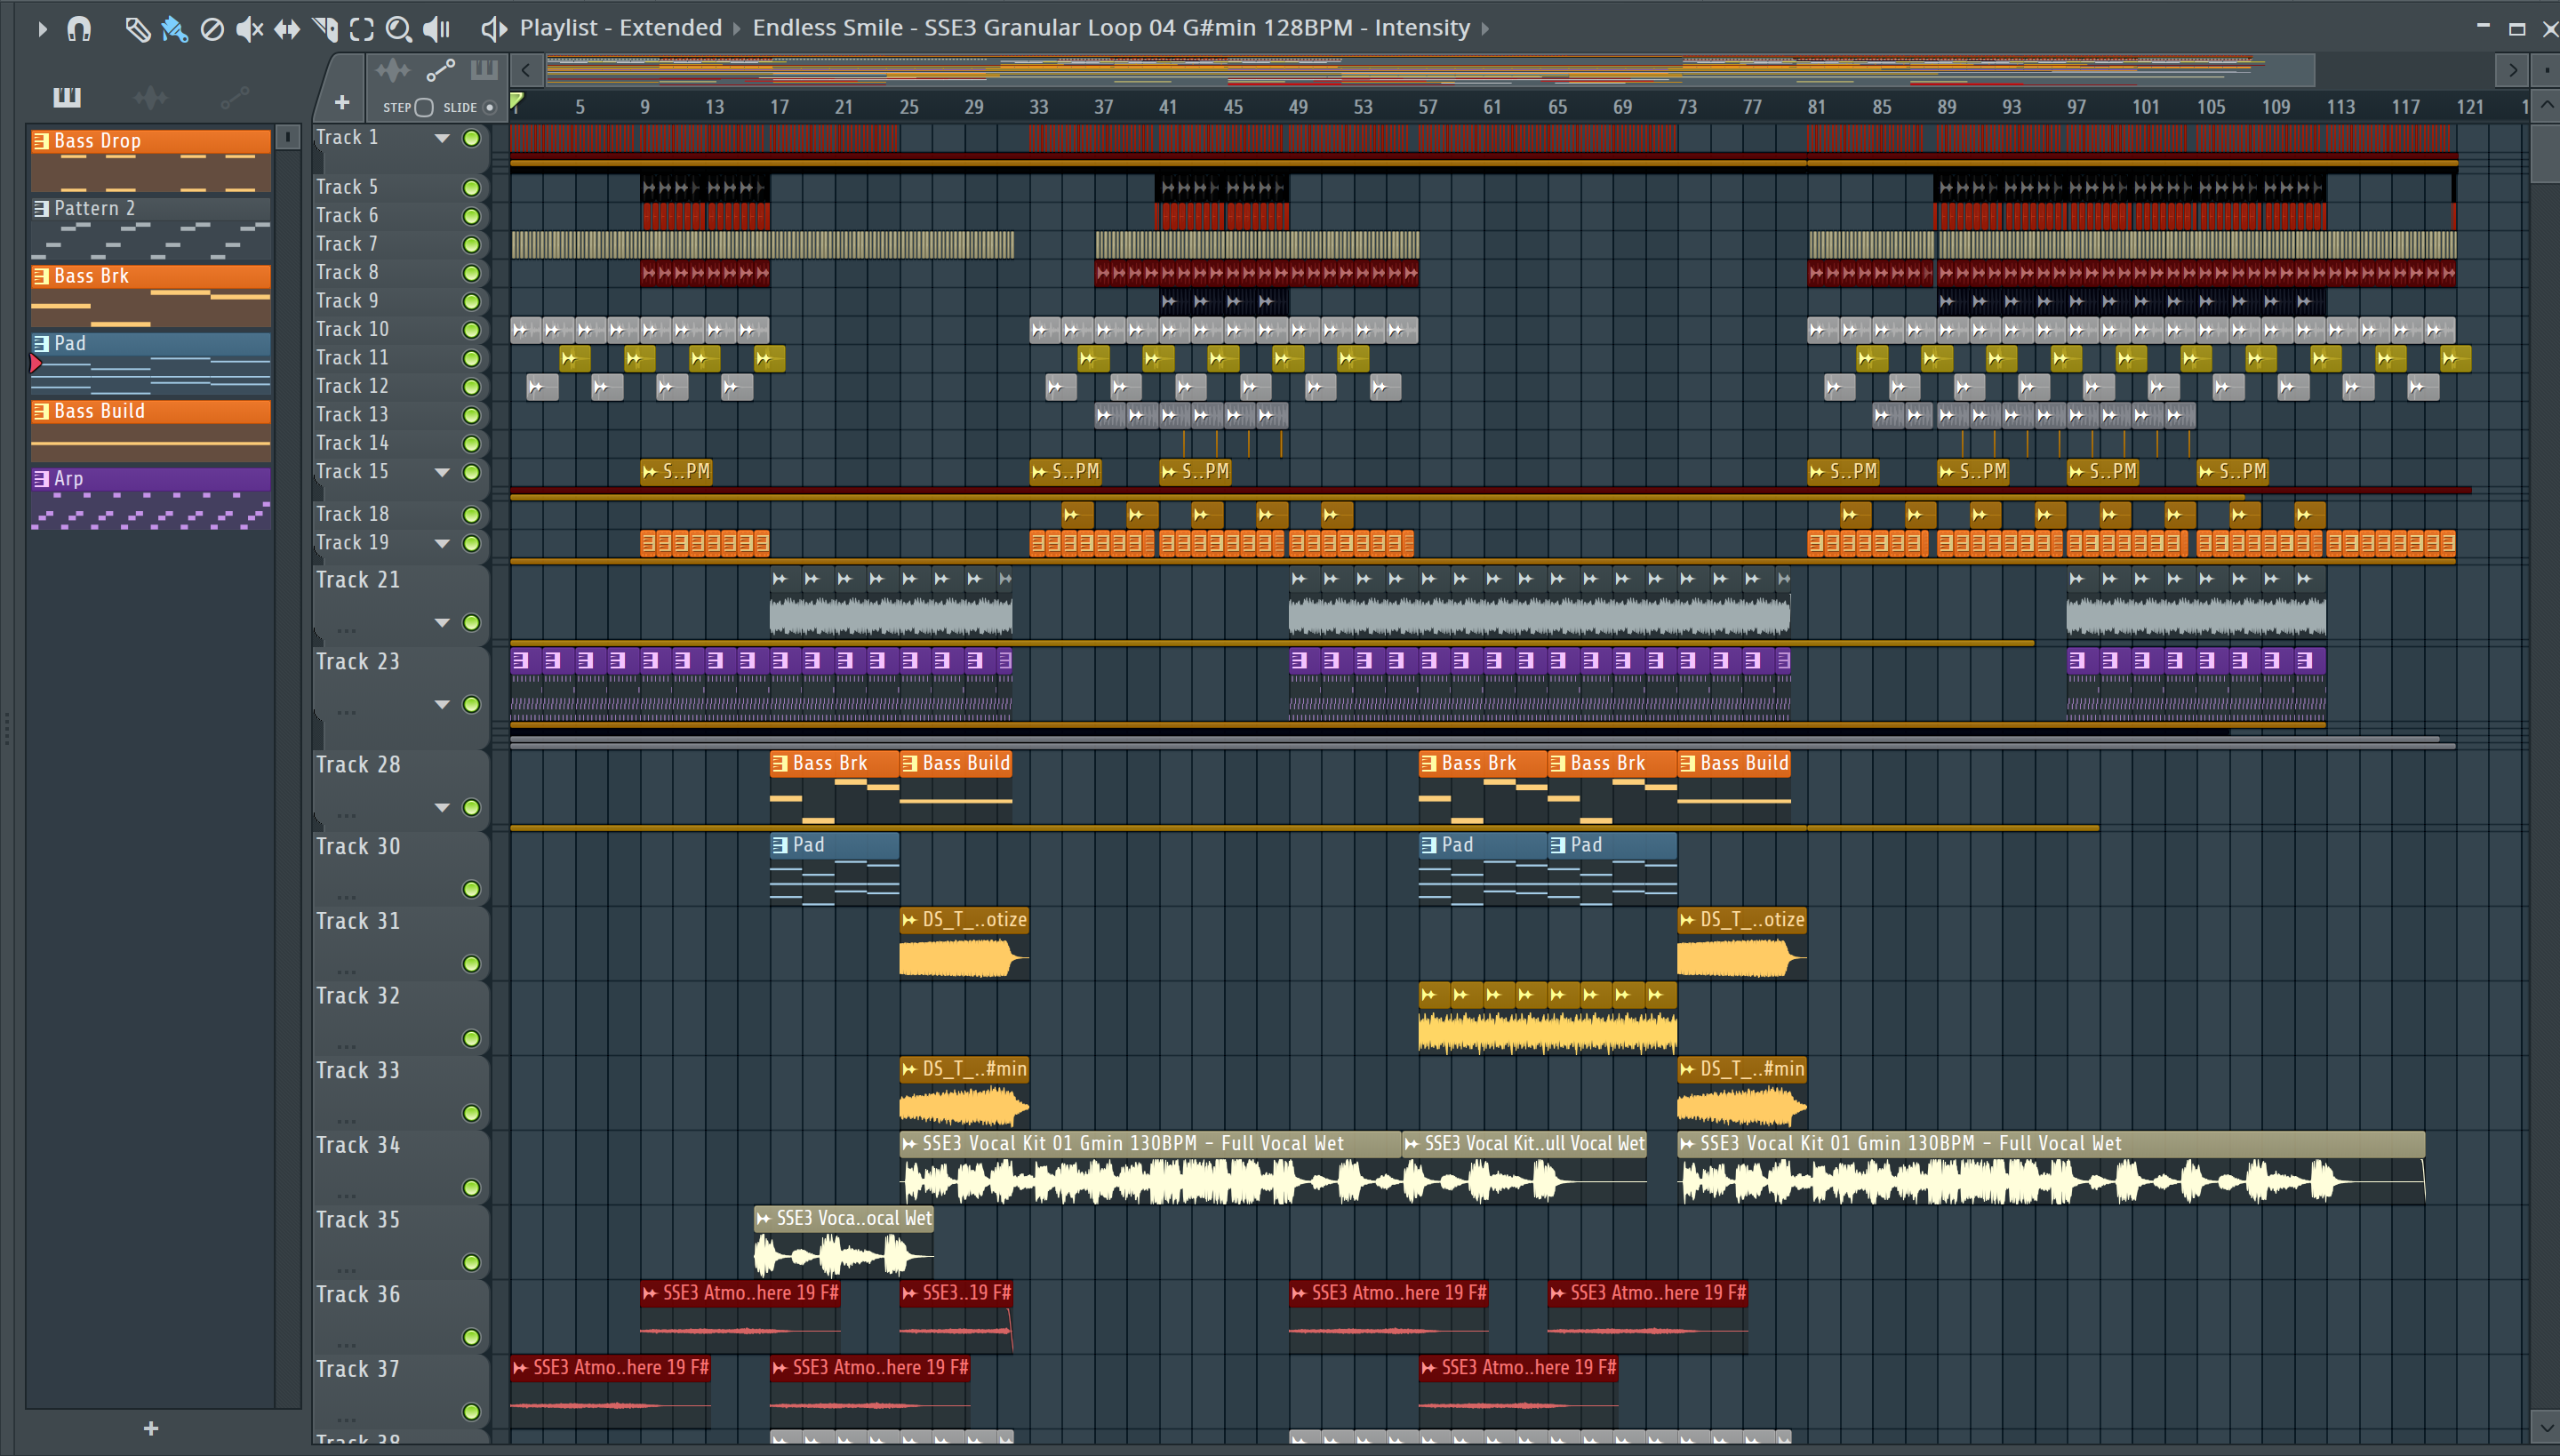Click the playlist vertical scrollbar up arrow
The height and width of the screenshot is (1456, 2560).
pos(2546,105)
